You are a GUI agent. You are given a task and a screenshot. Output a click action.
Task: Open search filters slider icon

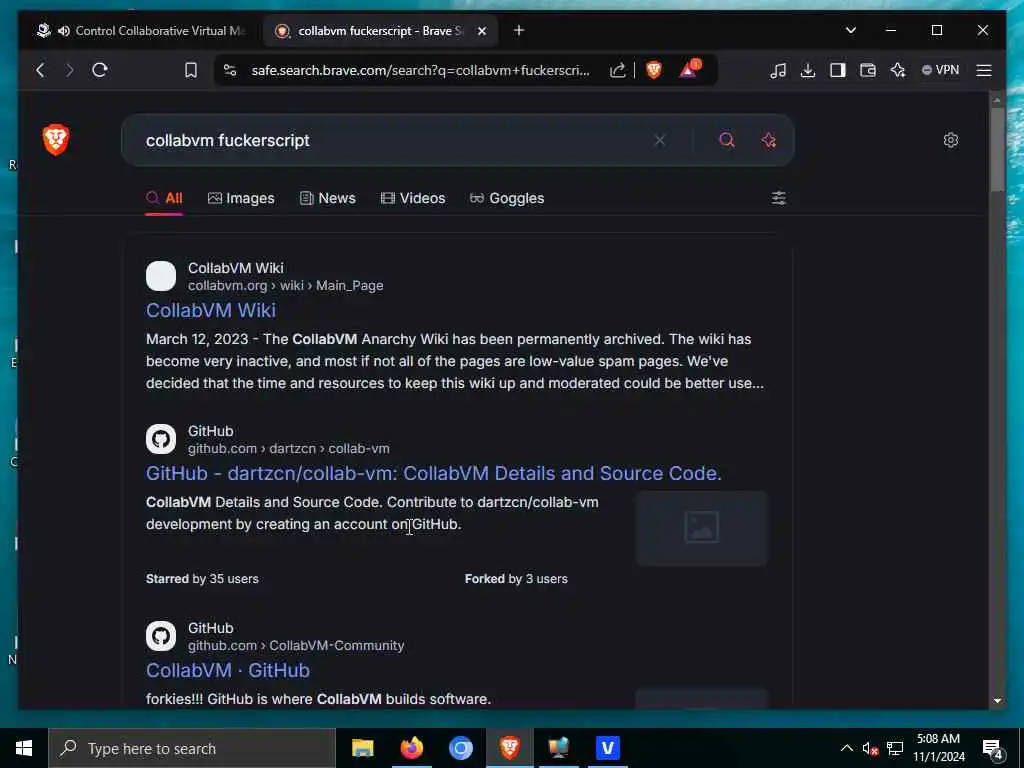778,198
